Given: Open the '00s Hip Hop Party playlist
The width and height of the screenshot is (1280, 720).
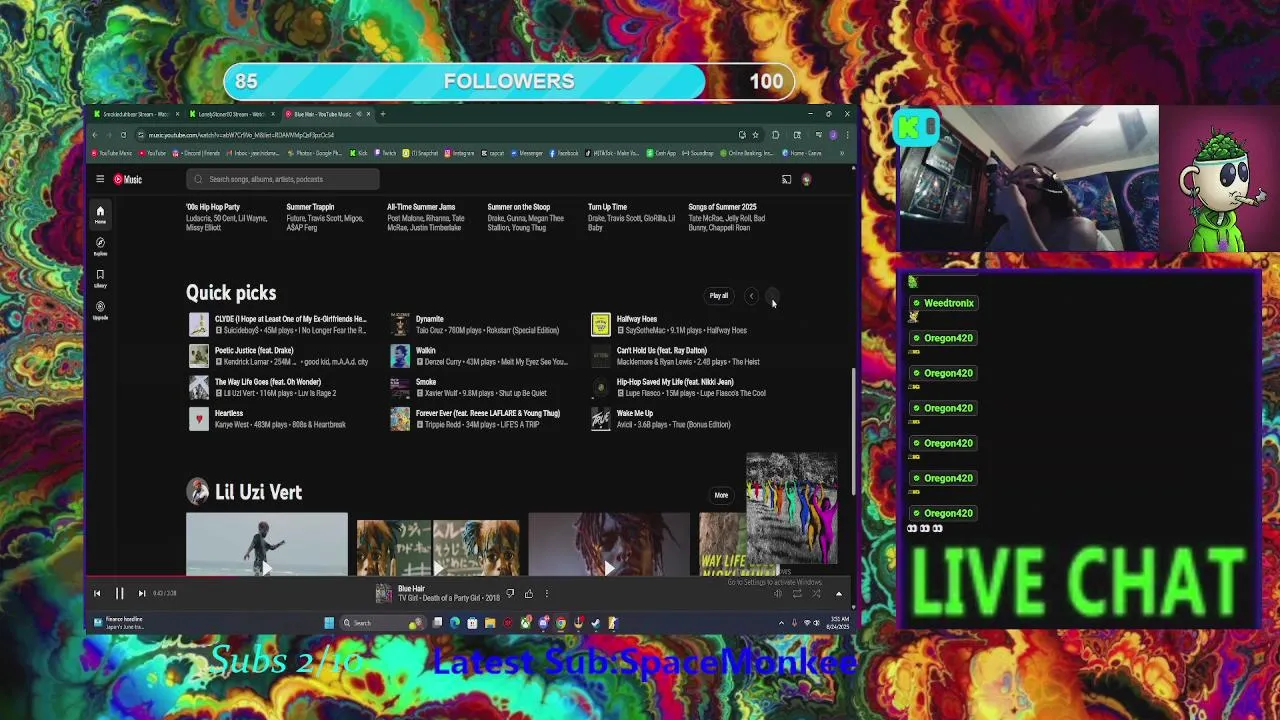Looking at the screenshot, I should point(213,207).
